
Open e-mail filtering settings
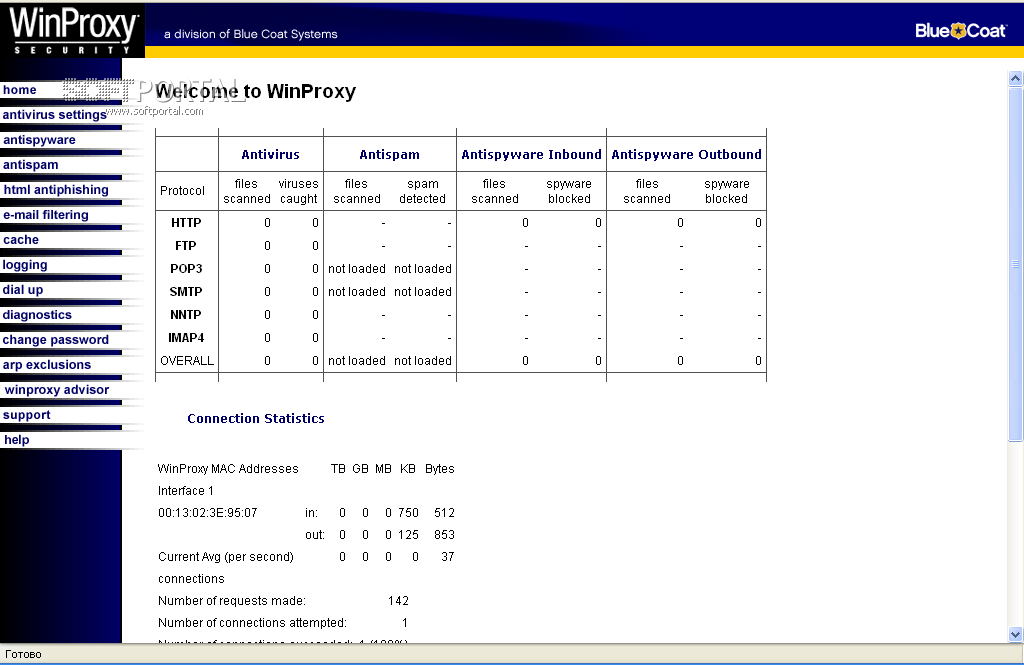46,215
